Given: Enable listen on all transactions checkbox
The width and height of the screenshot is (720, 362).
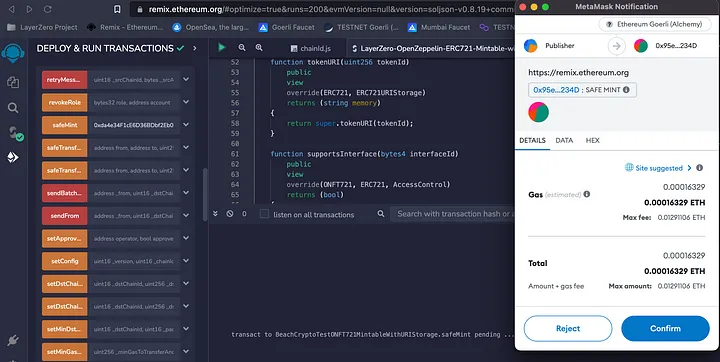Looking at the screenshot, I should pos(264,214).
